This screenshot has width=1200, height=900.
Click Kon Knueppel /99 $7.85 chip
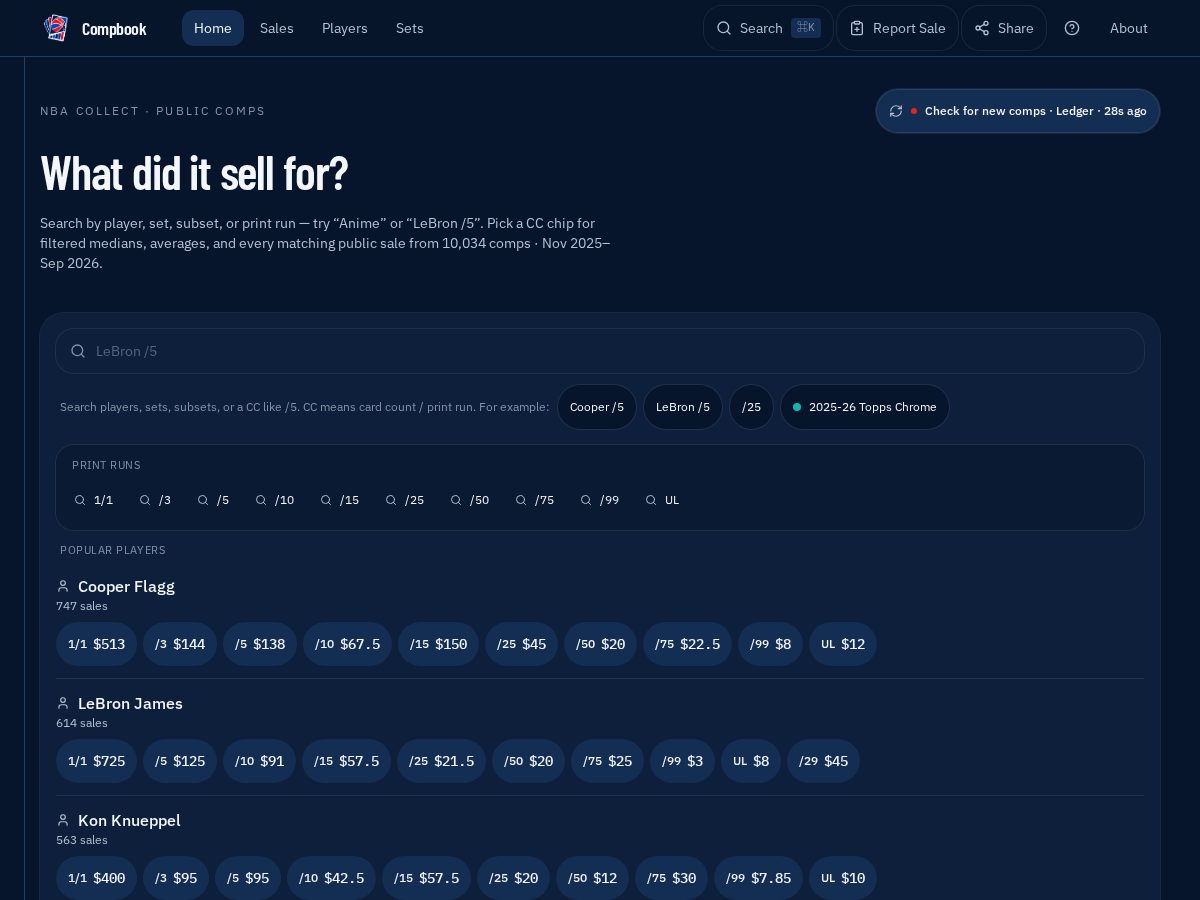pyautogui.click(x=758, y=878)
